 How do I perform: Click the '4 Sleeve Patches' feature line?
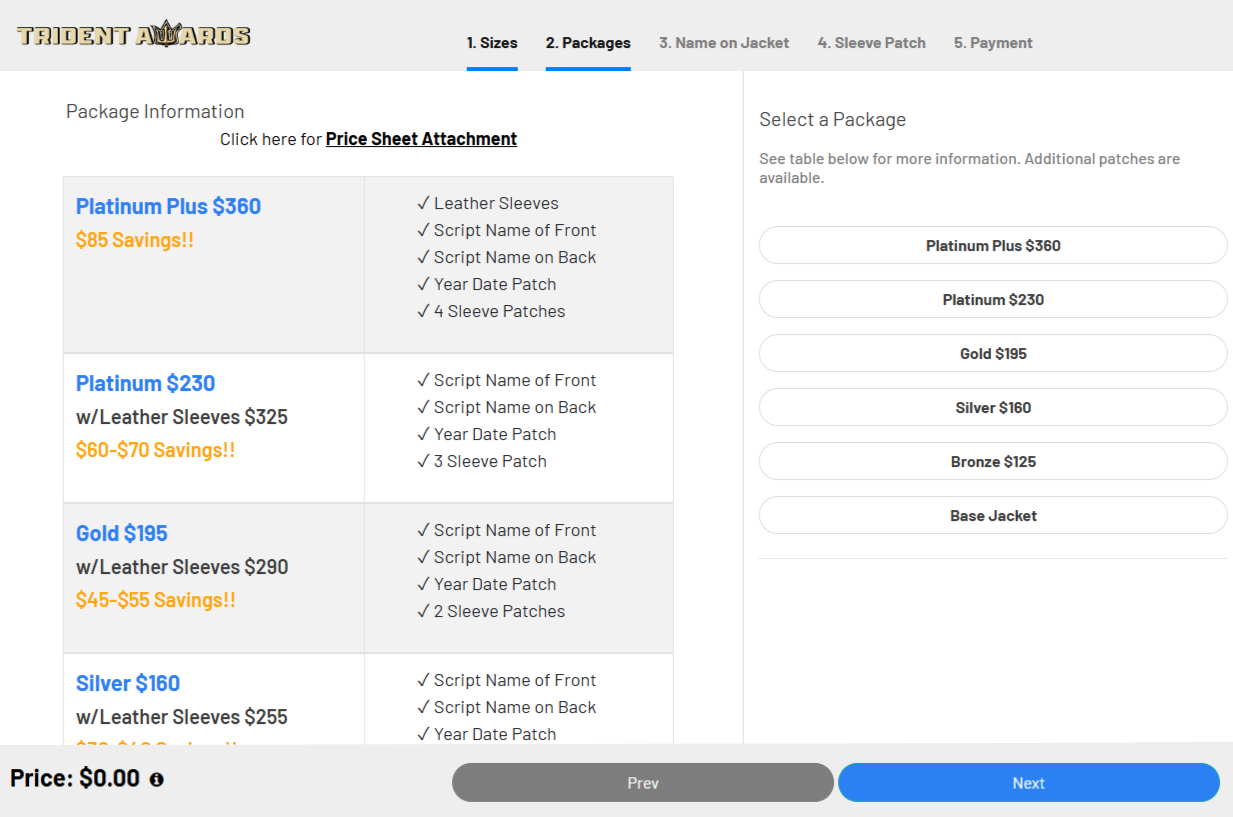491,311
